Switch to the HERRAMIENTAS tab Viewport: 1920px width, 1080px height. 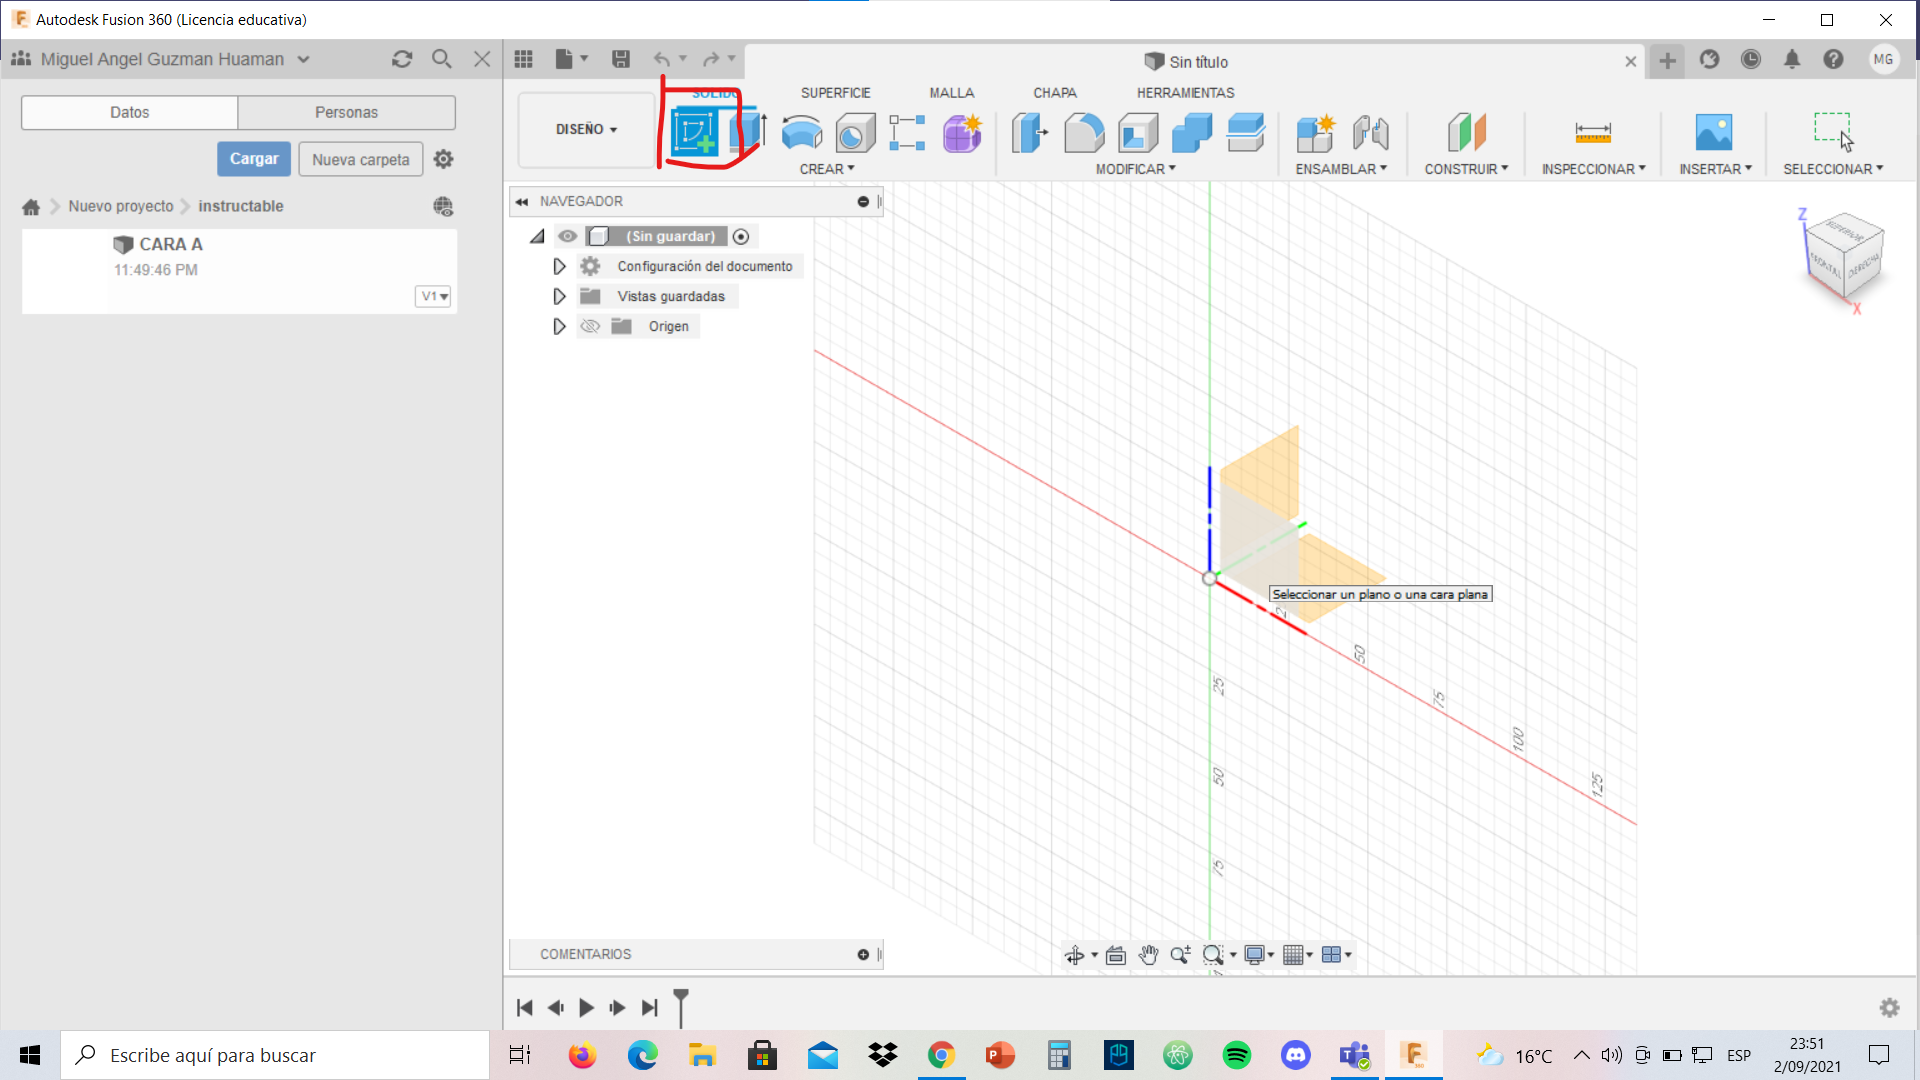[x=1185, y=93]
